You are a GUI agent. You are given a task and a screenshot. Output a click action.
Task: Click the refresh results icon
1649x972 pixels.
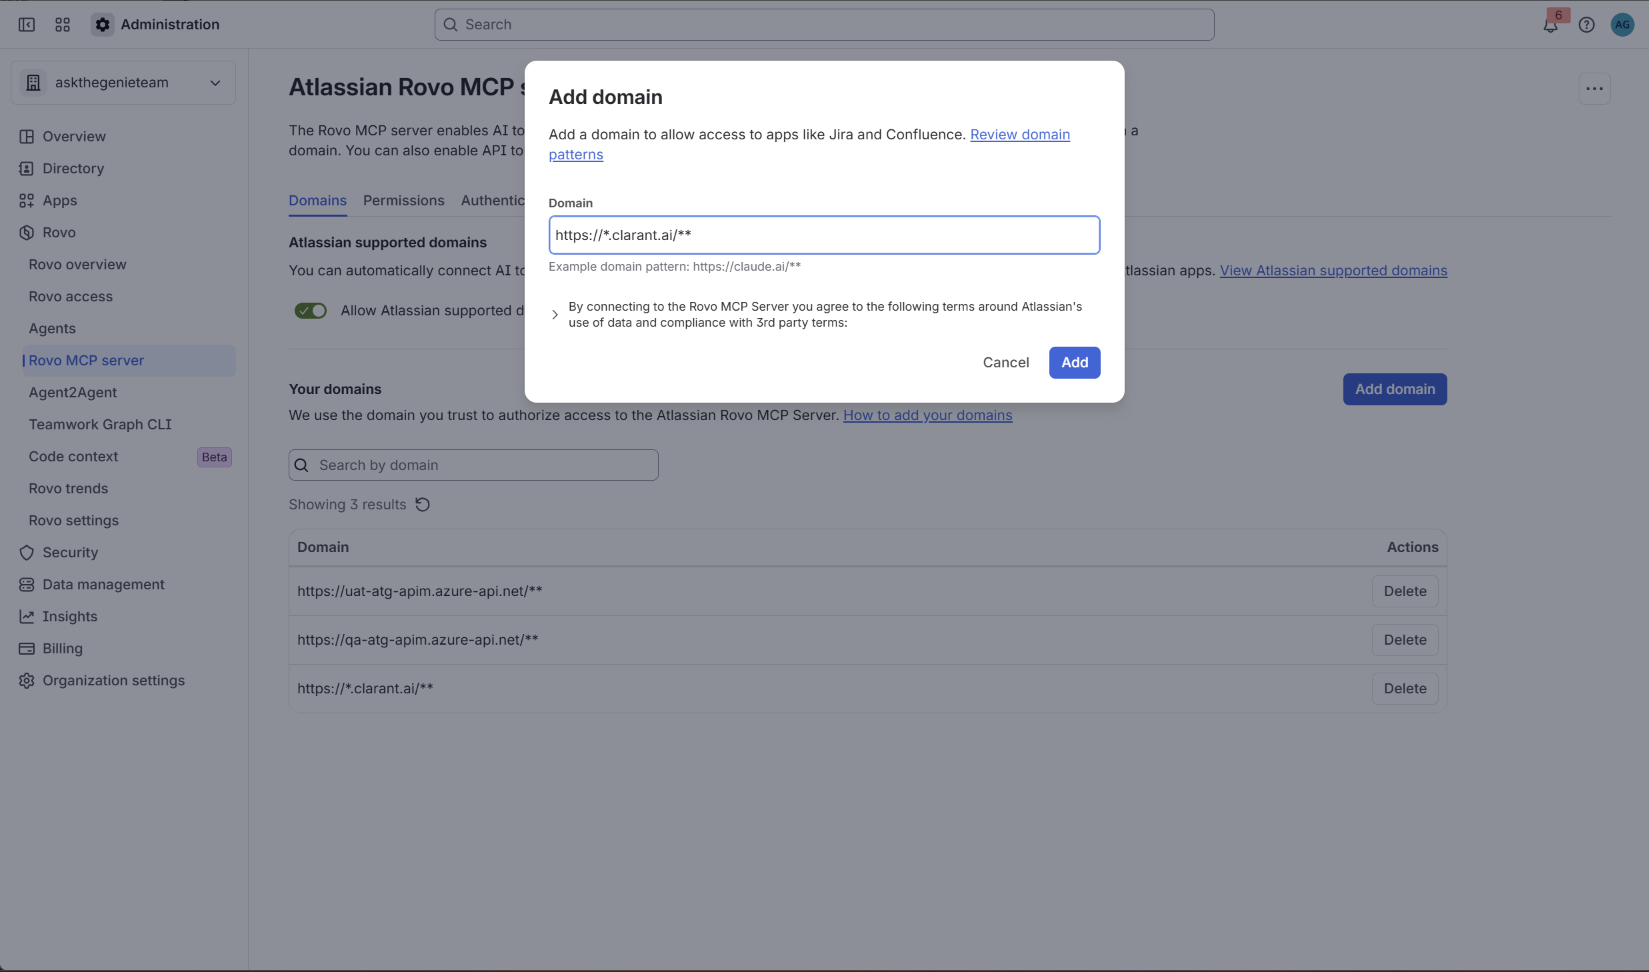(x=423, y=504)
